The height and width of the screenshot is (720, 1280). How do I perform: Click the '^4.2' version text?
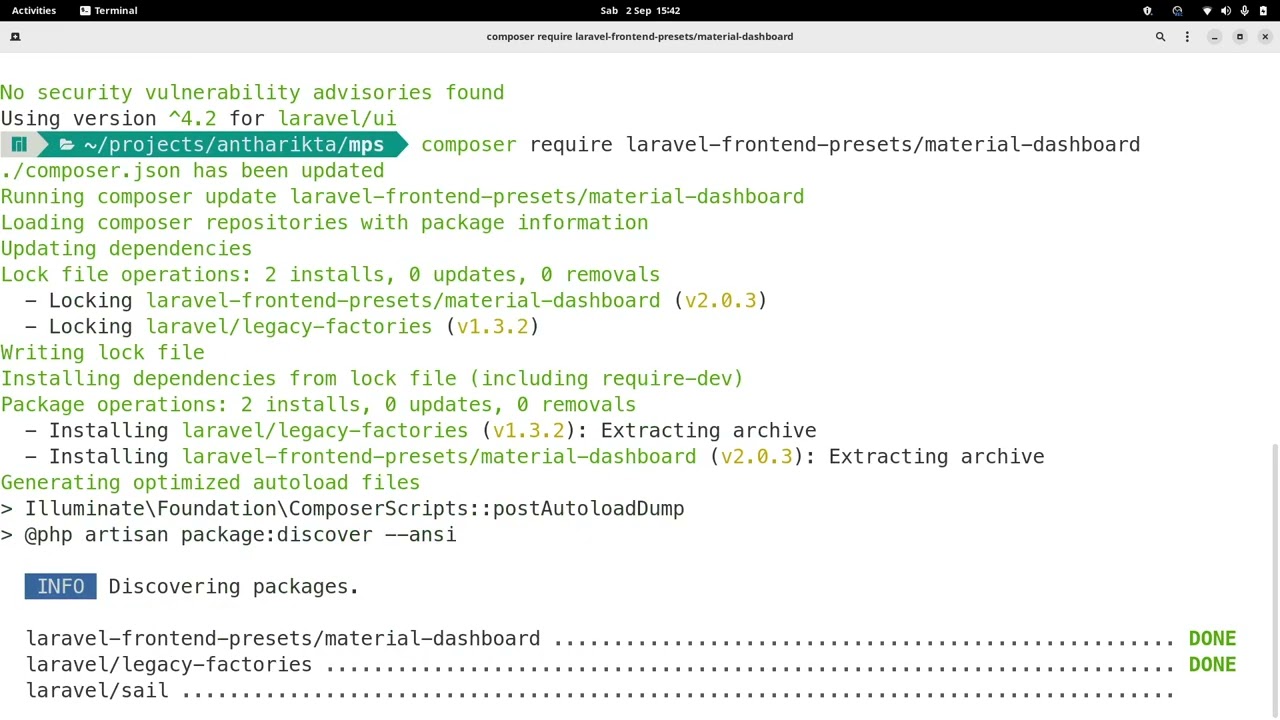pos(192,118)
